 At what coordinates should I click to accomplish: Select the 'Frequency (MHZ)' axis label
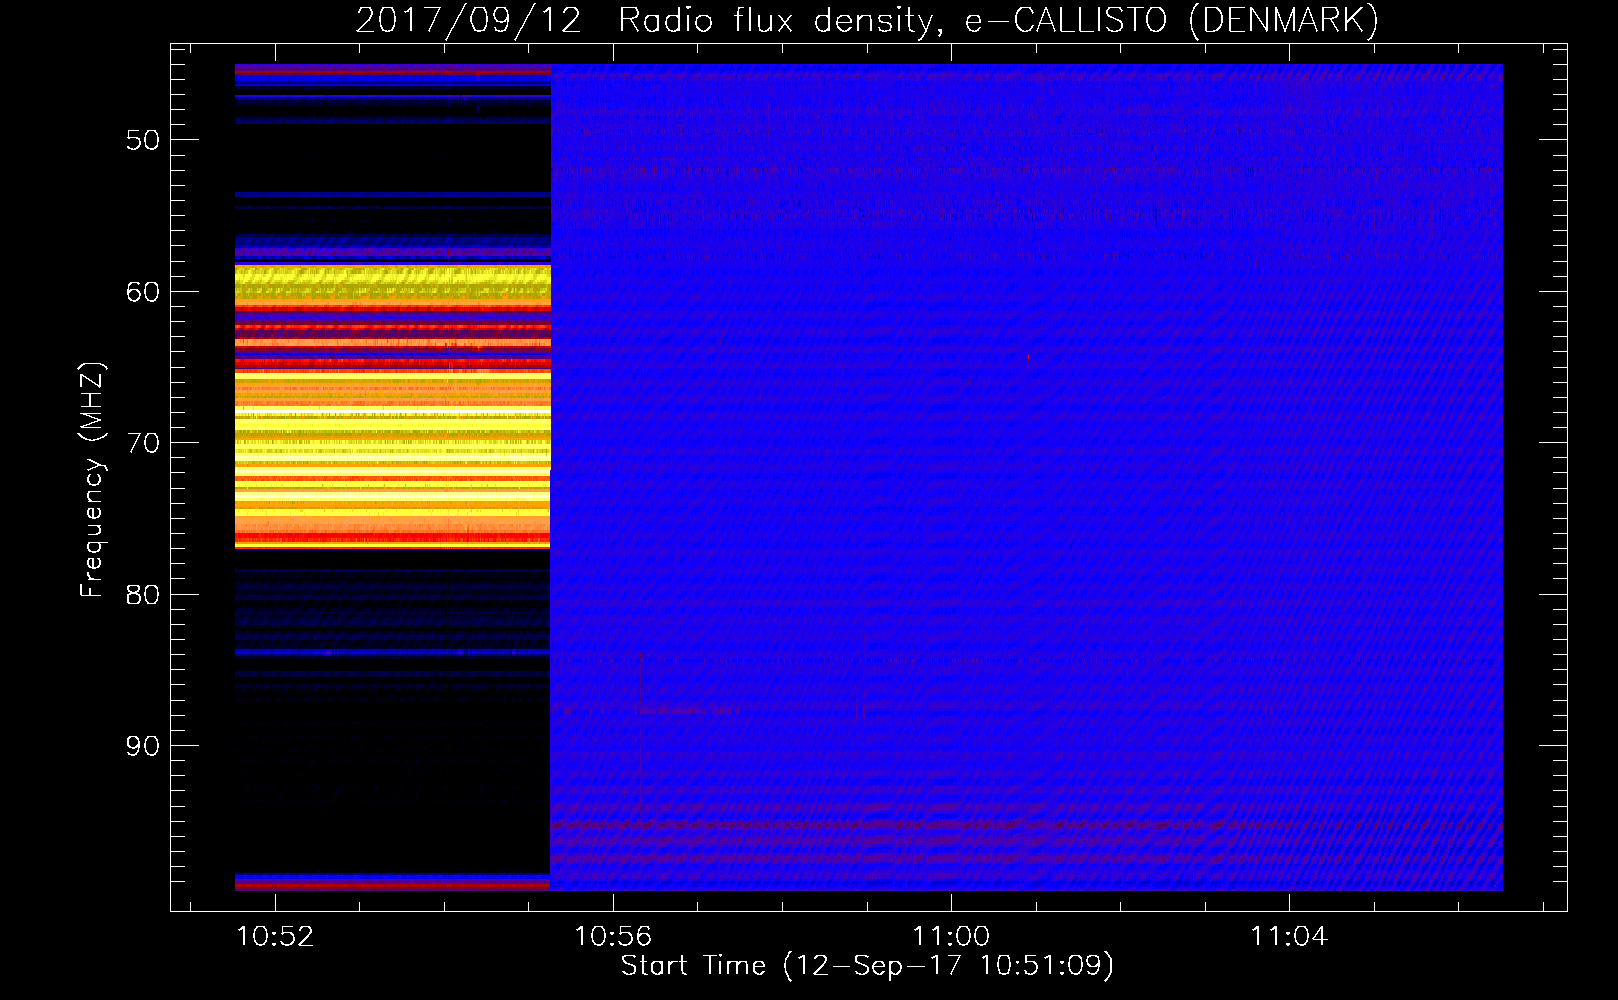coord(92,480)
